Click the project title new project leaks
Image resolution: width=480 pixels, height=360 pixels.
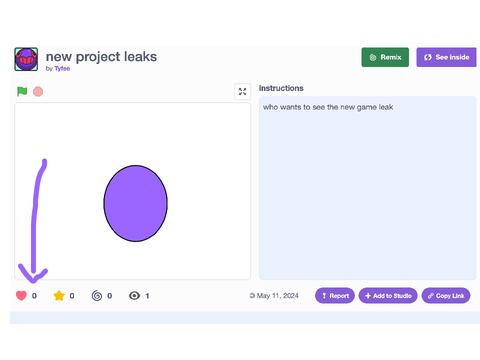[x=101, y=57]
